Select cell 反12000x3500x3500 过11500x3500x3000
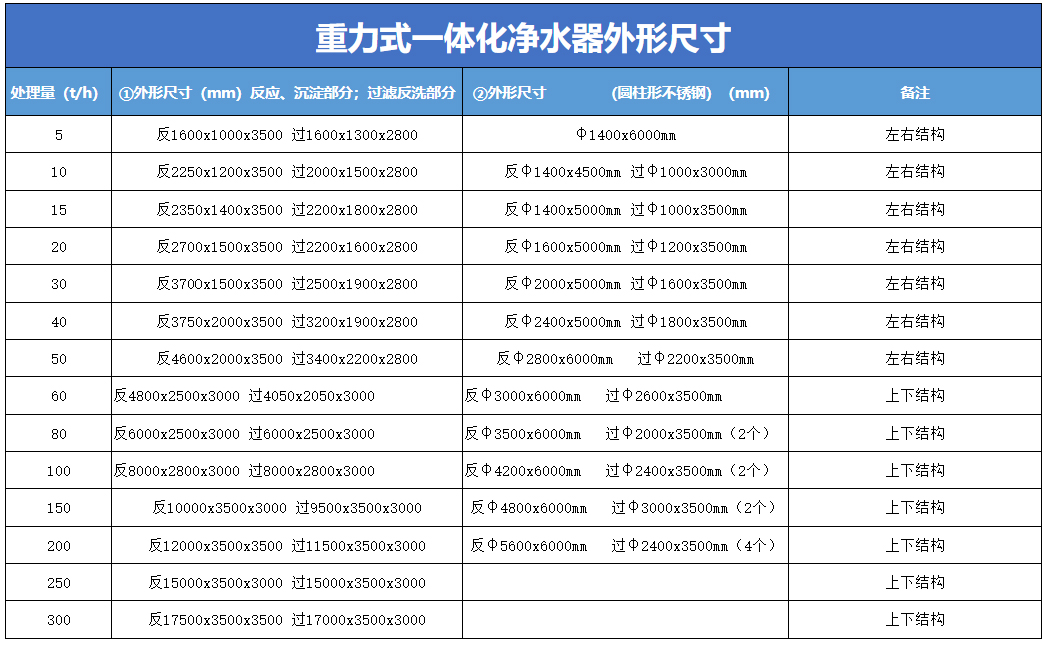The height and width of the screenshot is (654, 1046). [x=290, y=545]
